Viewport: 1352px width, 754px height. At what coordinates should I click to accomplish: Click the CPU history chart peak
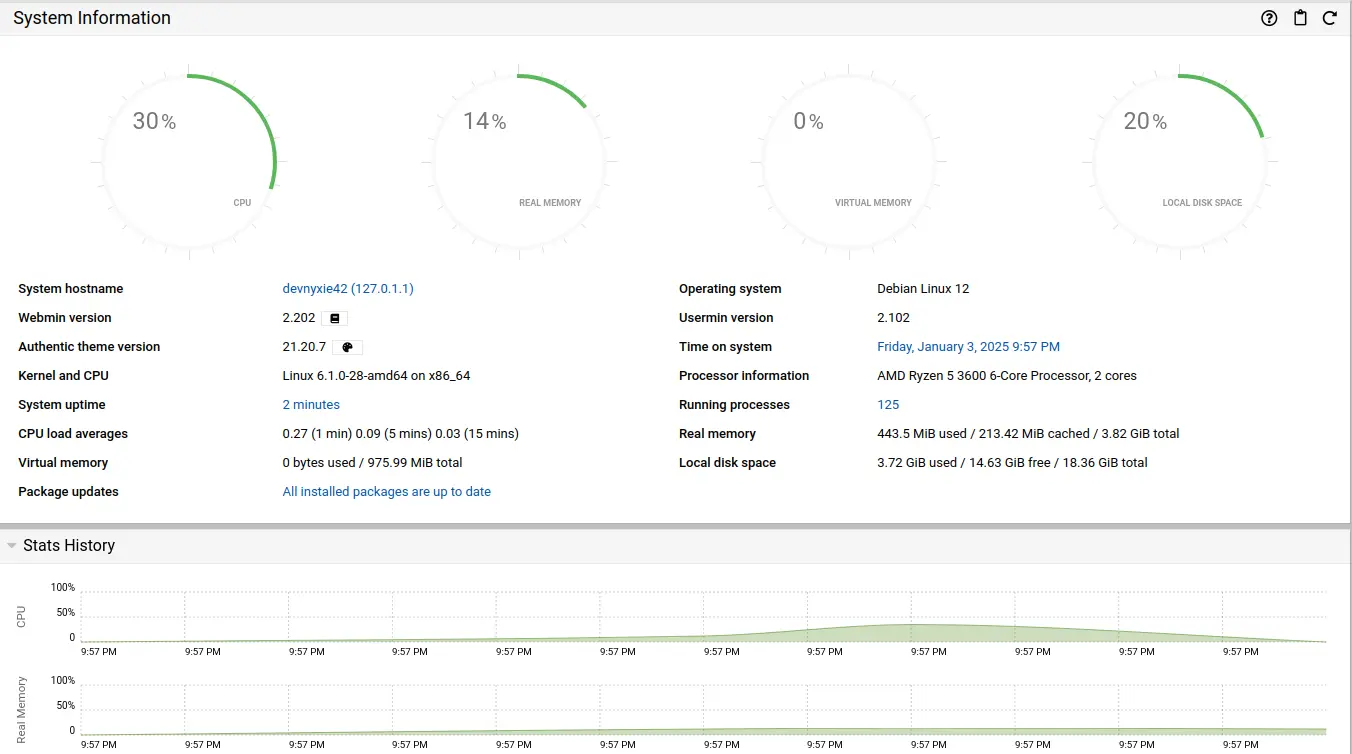[912, 630]
